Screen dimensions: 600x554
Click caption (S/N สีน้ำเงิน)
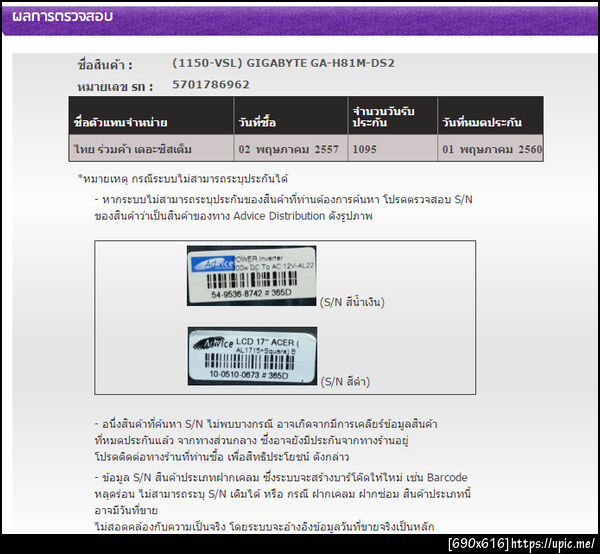click(352, 302)
